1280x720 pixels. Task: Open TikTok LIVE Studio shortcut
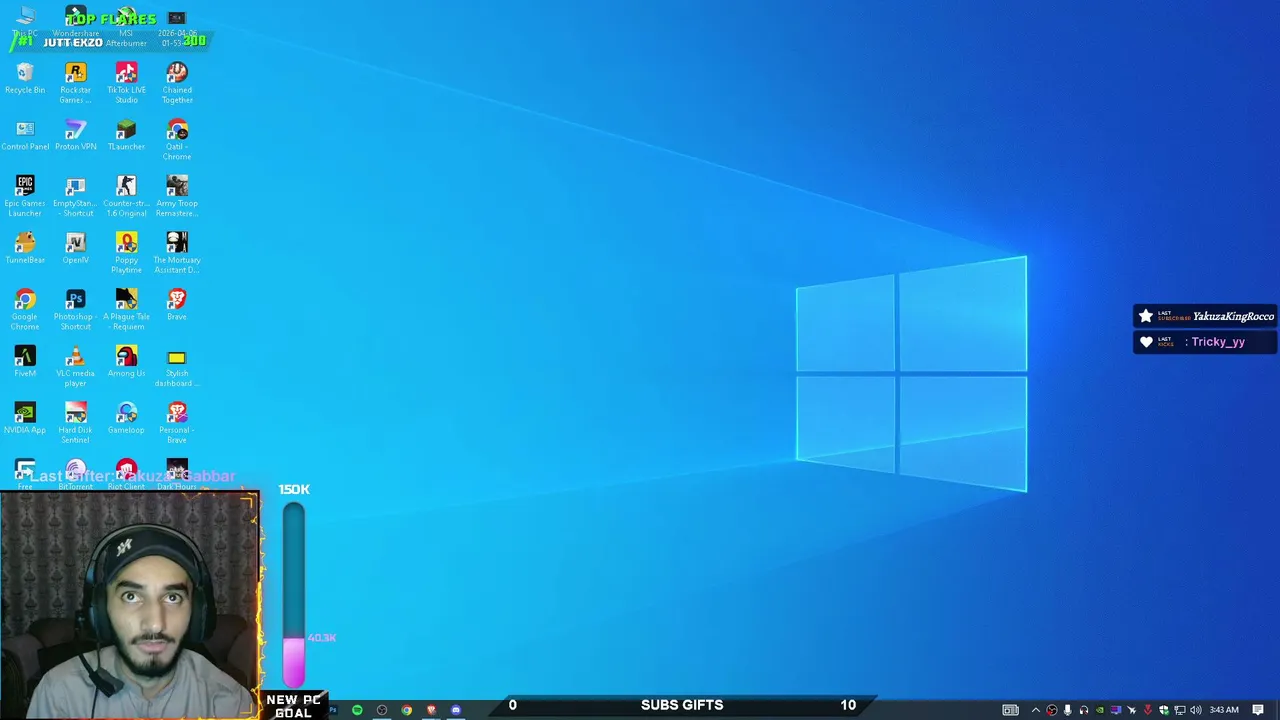pos(126,83)
